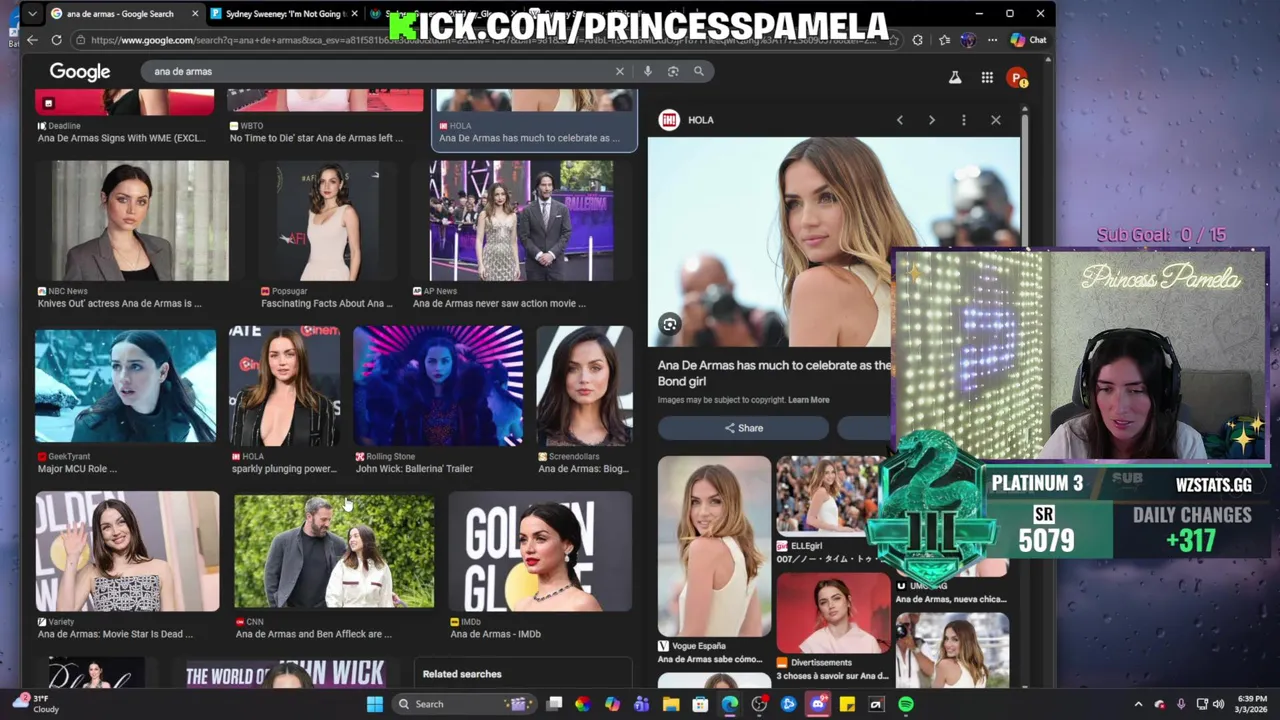Open browser three-dot settings menu

[x=992, y=40]
